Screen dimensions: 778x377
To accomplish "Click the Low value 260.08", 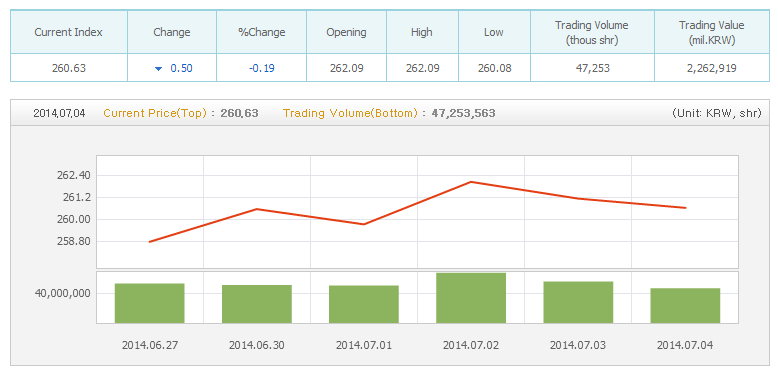I will [494, 68].
